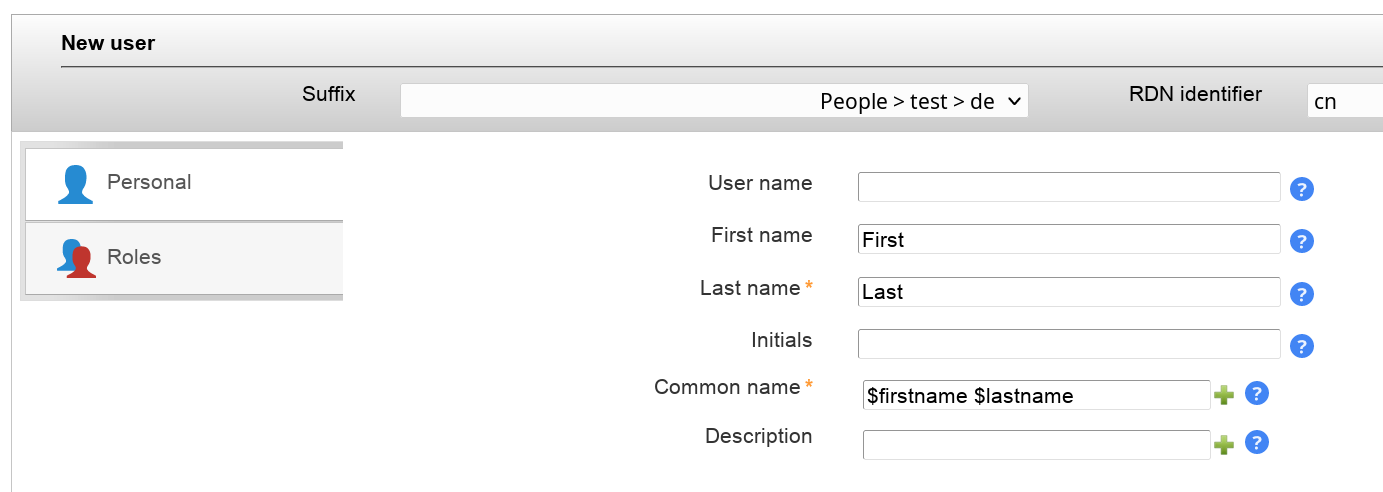Screen dimensions: 1383x492
Task: Show help for Initials field
Action: click(1301, 346)
